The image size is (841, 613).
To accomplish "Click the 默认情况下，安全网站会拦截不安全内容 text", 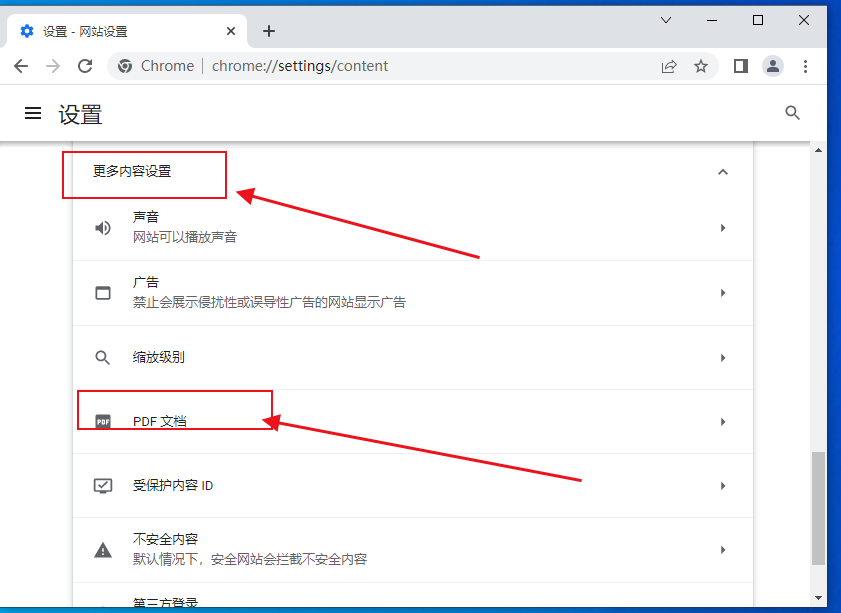I will click(x=250, y=559).
